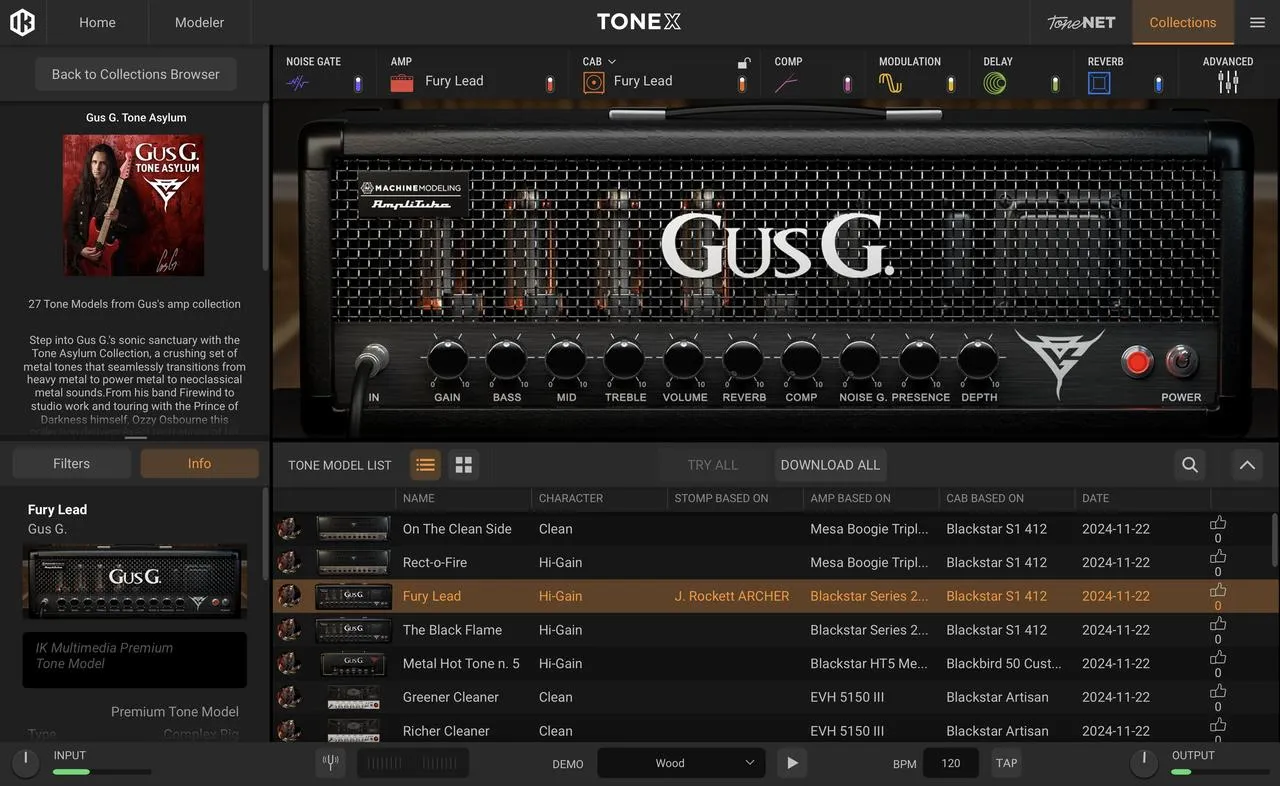The width and height of the screenshot is (1280, 786).
Task: Collapse the tone model list panel
Action: tap(1247, 465)
